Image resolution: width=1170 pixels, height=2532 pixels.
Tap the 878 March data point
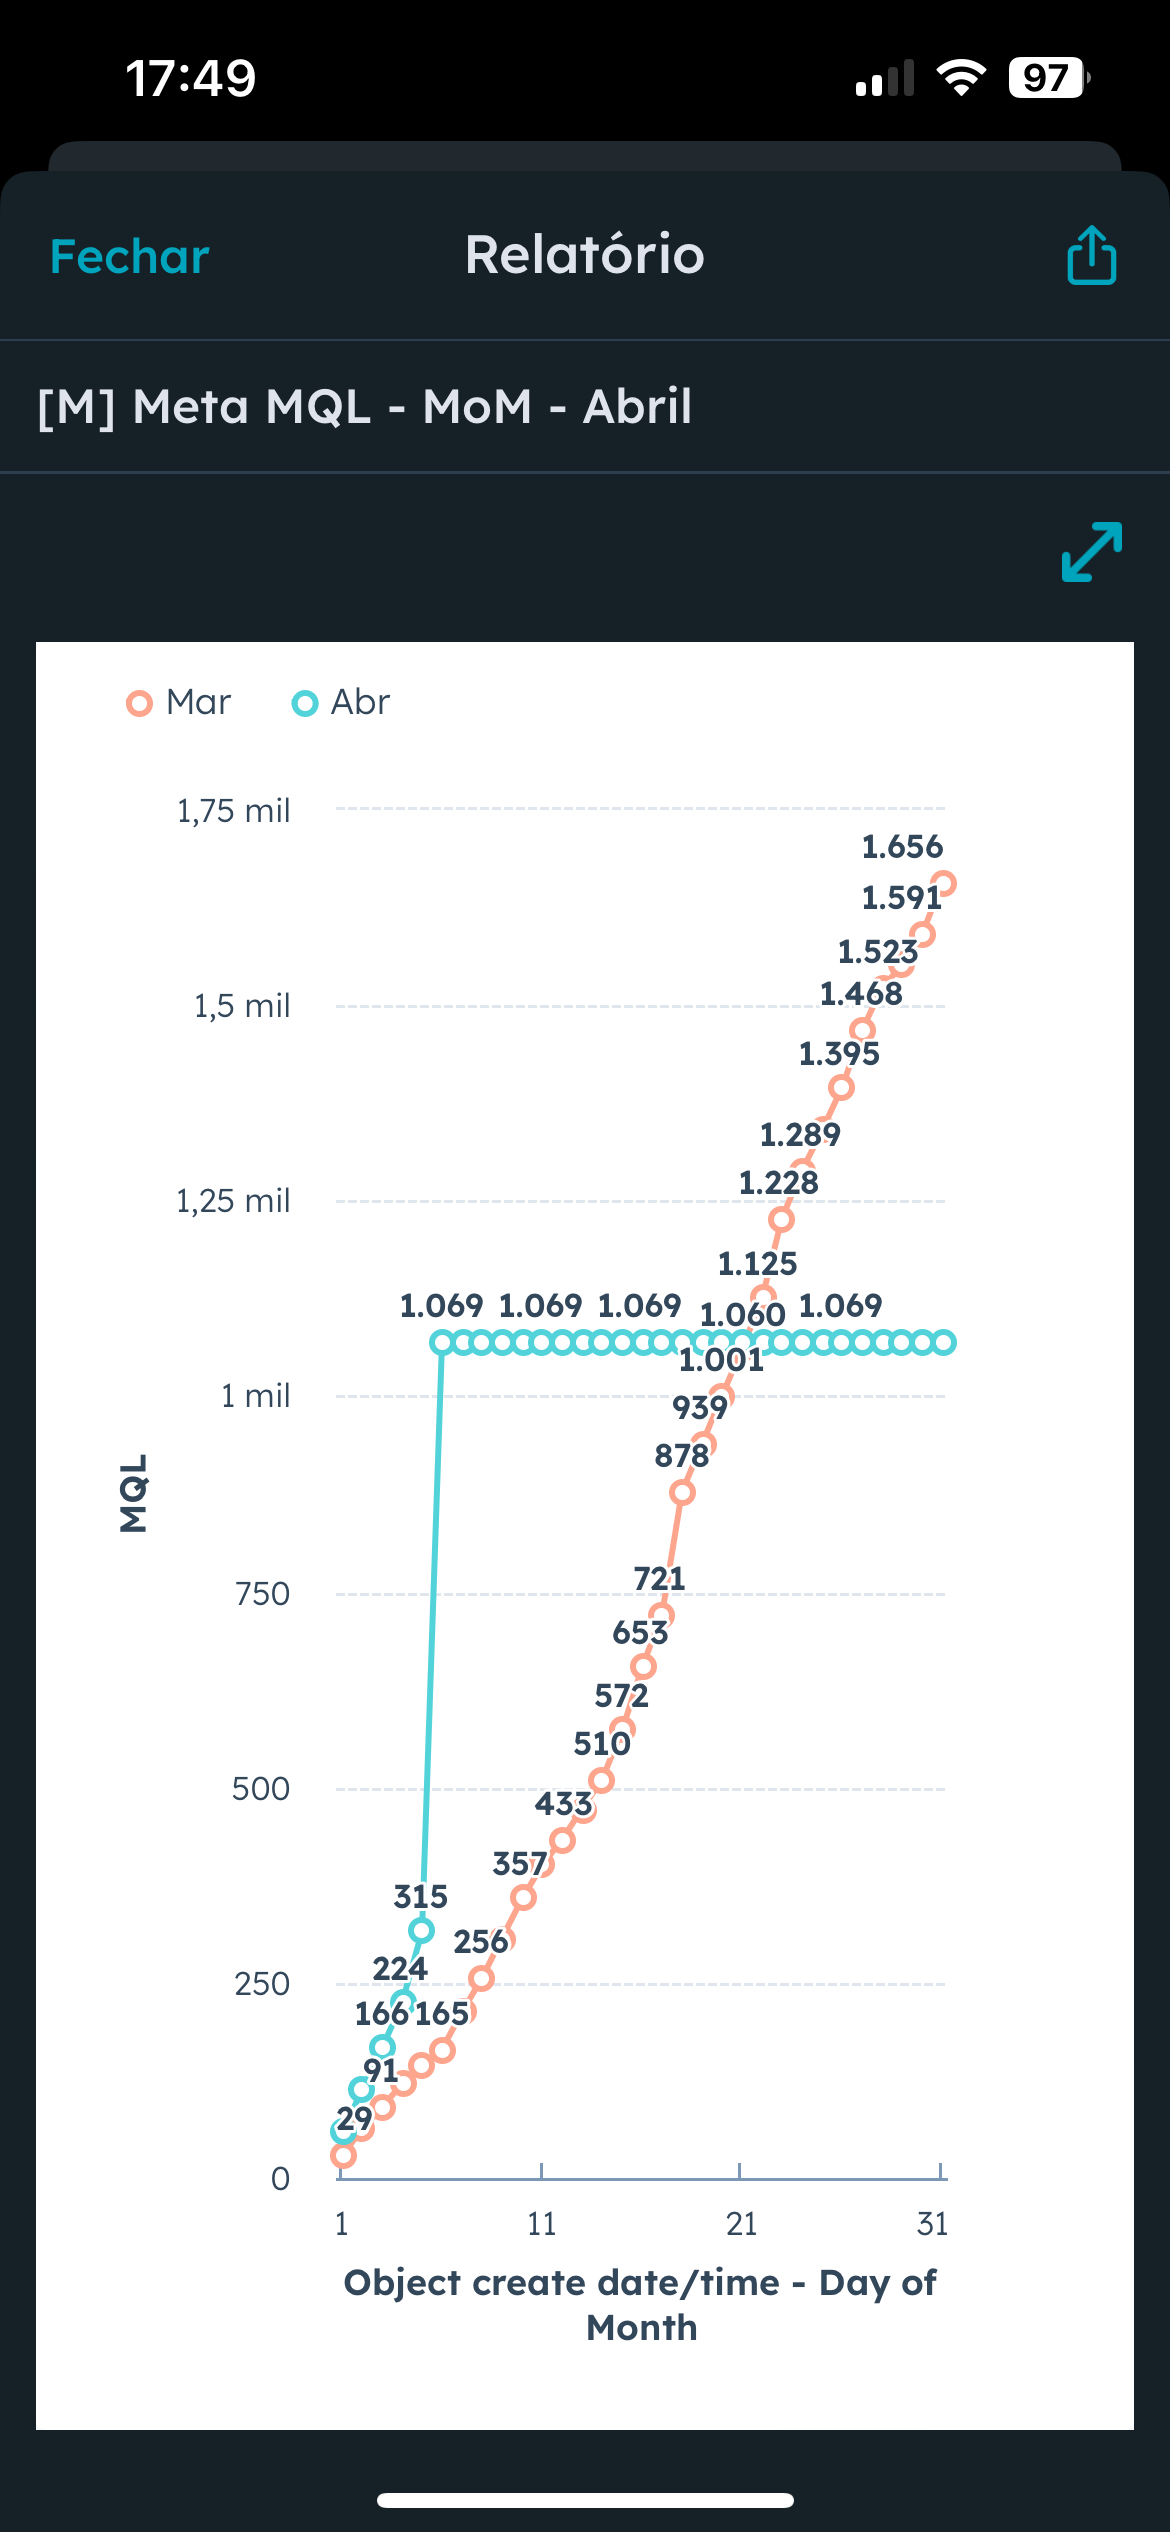point(682,1492)
